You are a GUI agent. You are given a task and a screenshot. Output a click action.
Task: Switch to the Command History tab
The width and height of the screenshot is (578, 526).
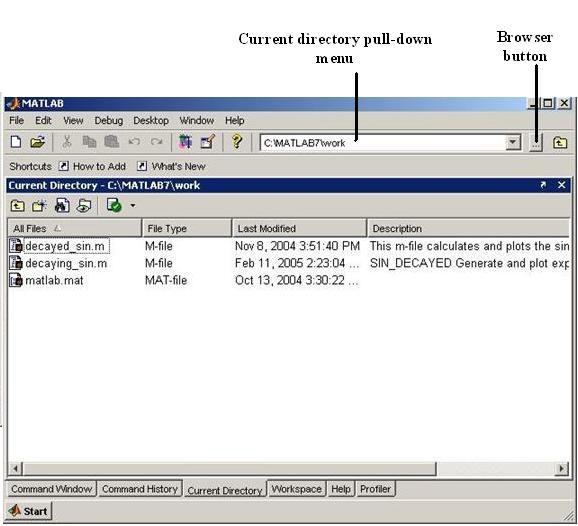(140, 489)
